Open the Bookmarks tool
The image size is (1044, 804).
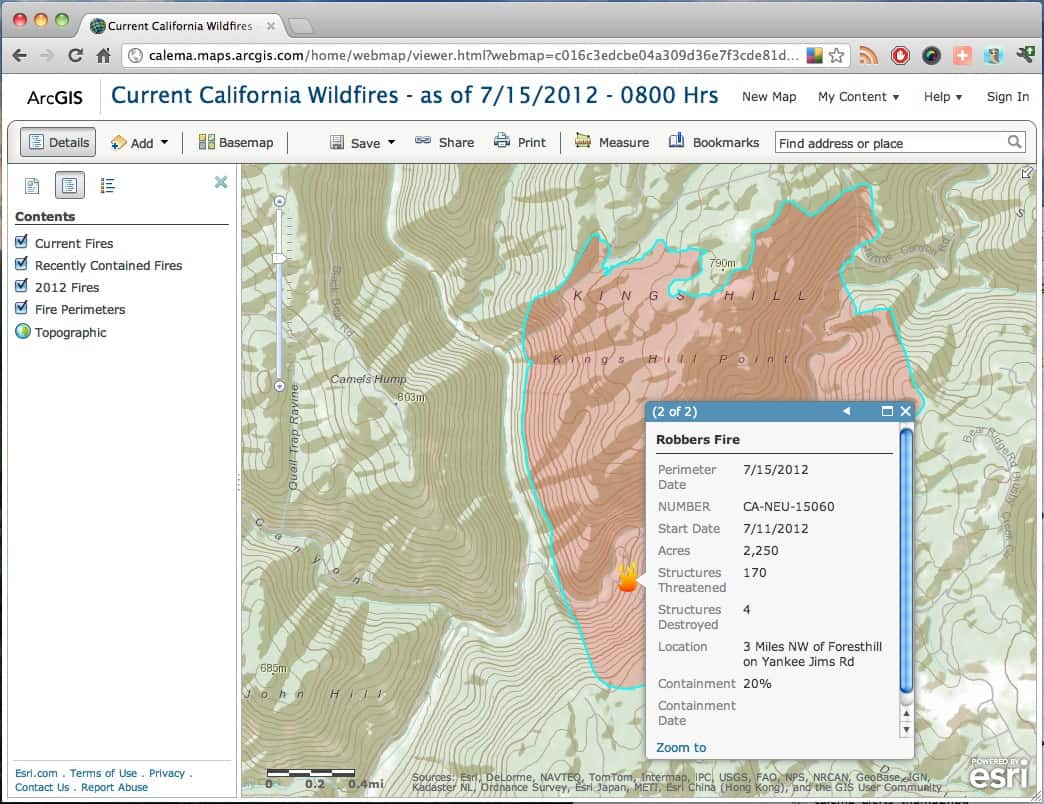click(714, 142)
